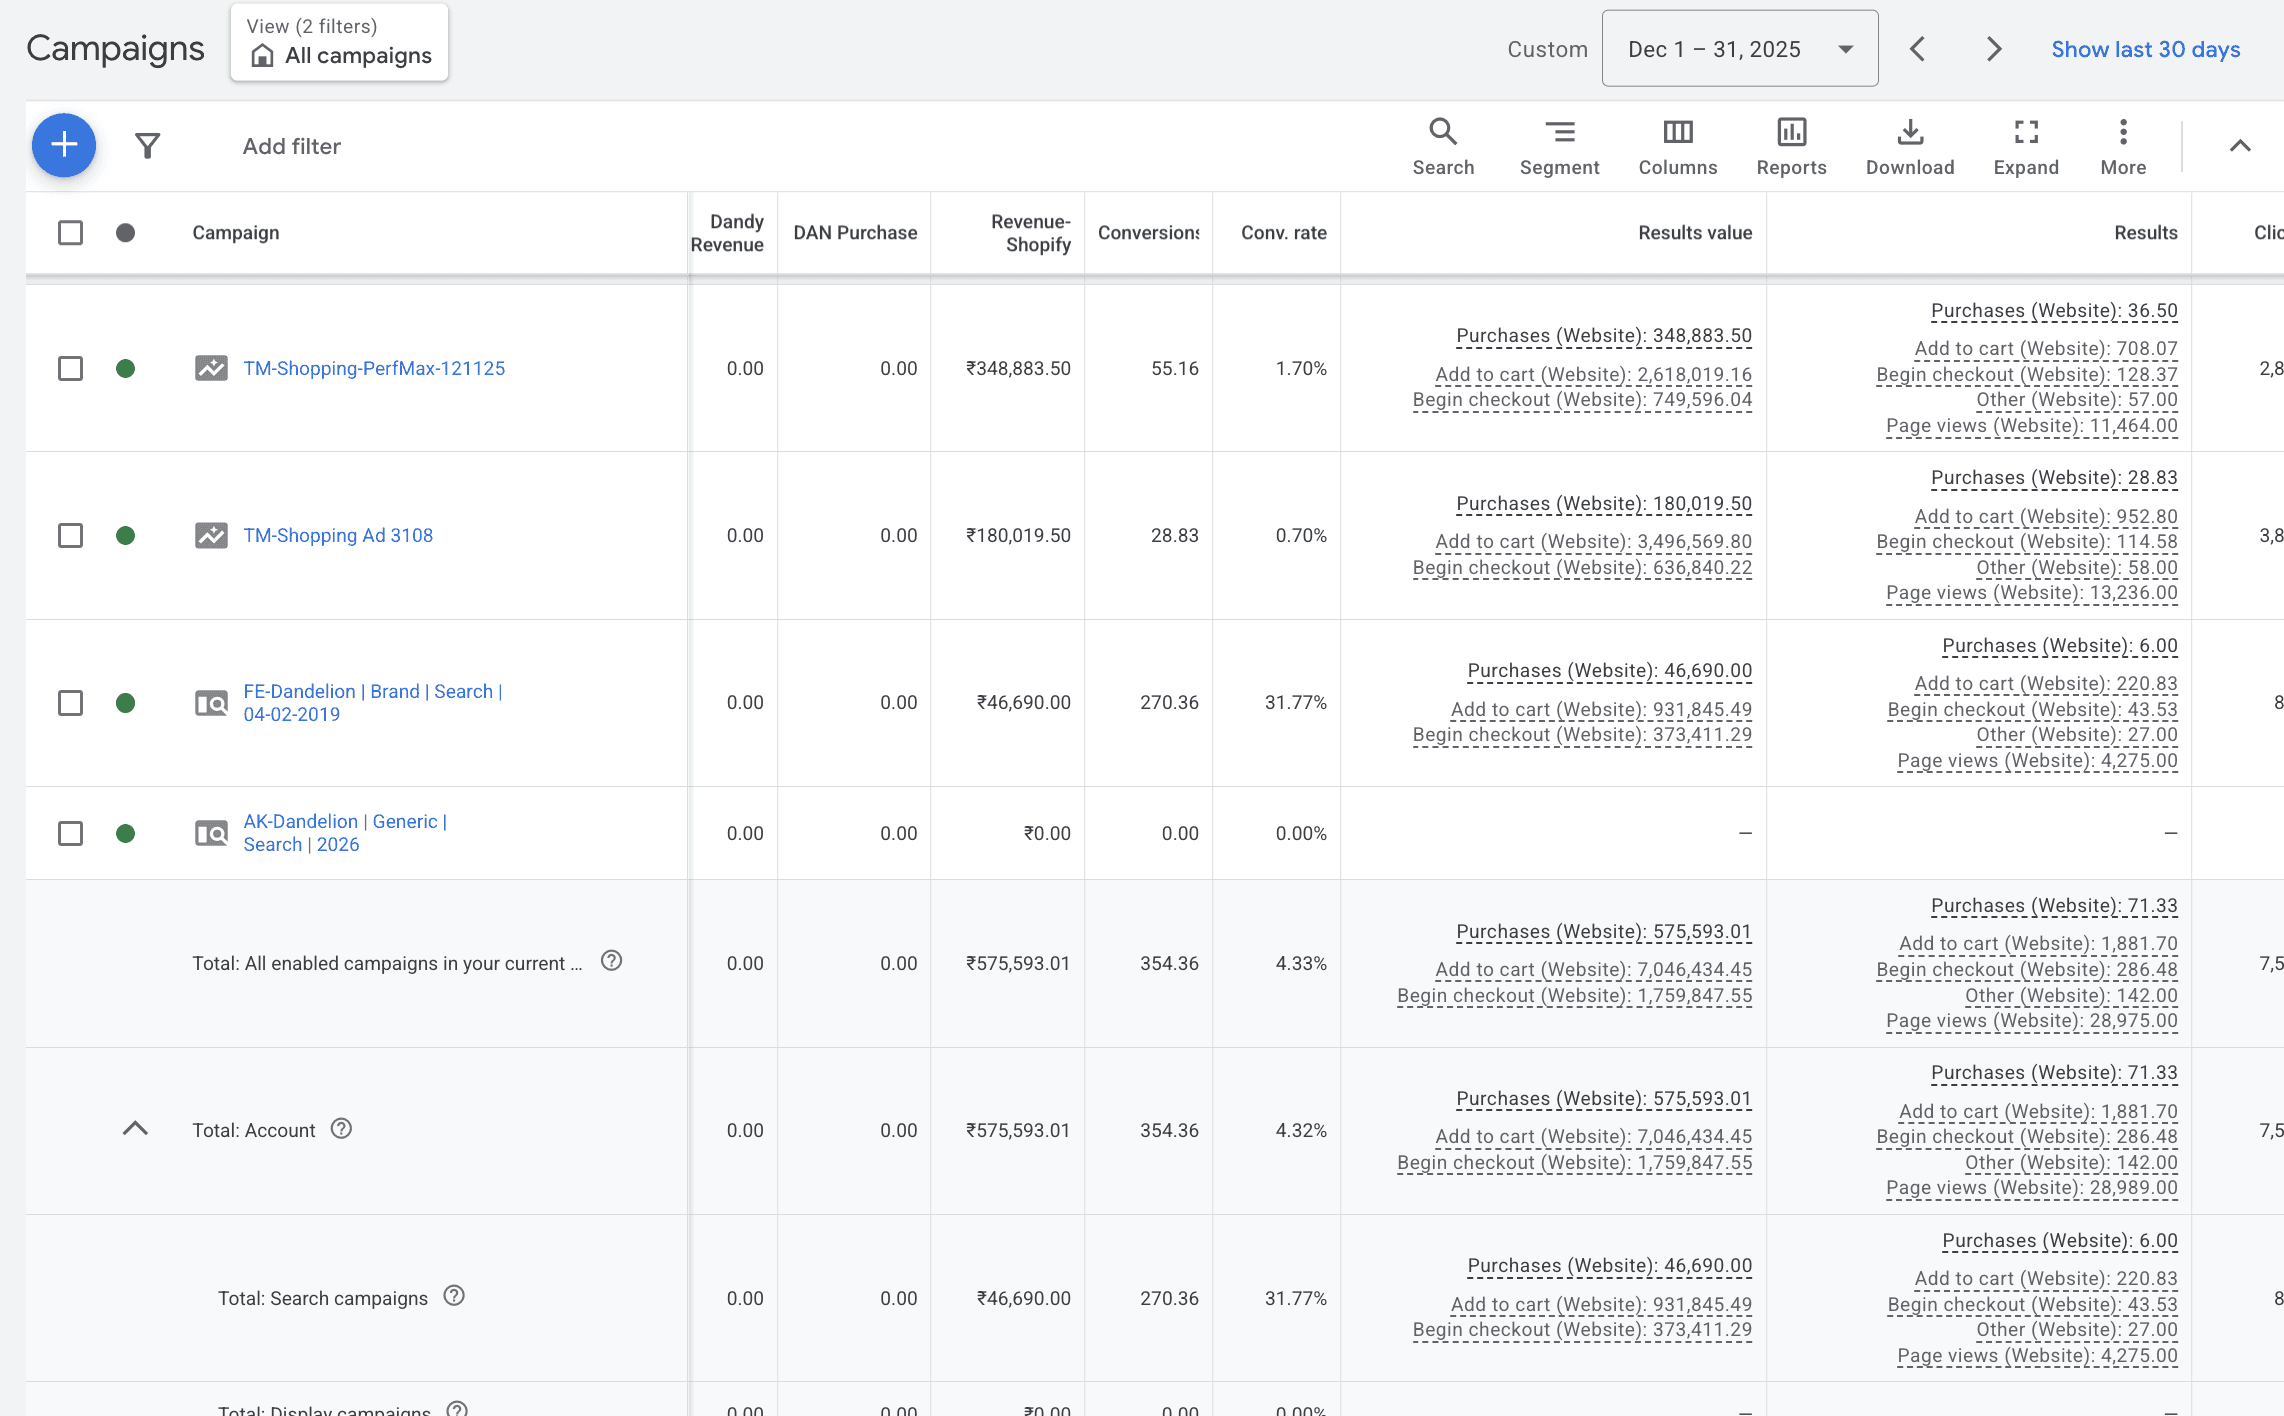Screen dimensions: 2284x1416
Task: Sort by Conversions column
Action: [x=1148, y=233]
